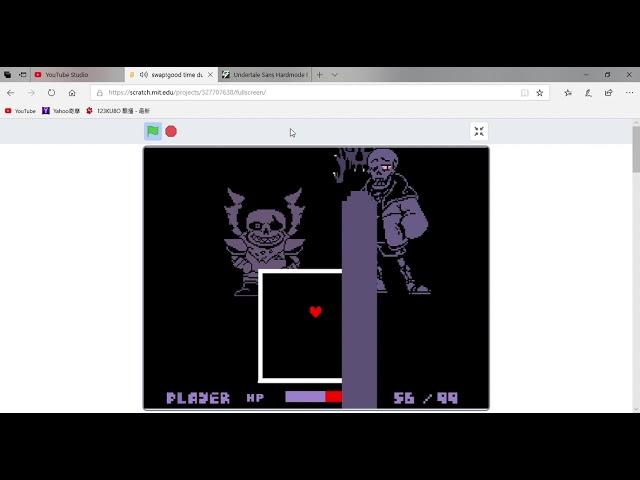640x480 pixels.
Task: Minimize the browser window
Action: (x=586, y=75)
